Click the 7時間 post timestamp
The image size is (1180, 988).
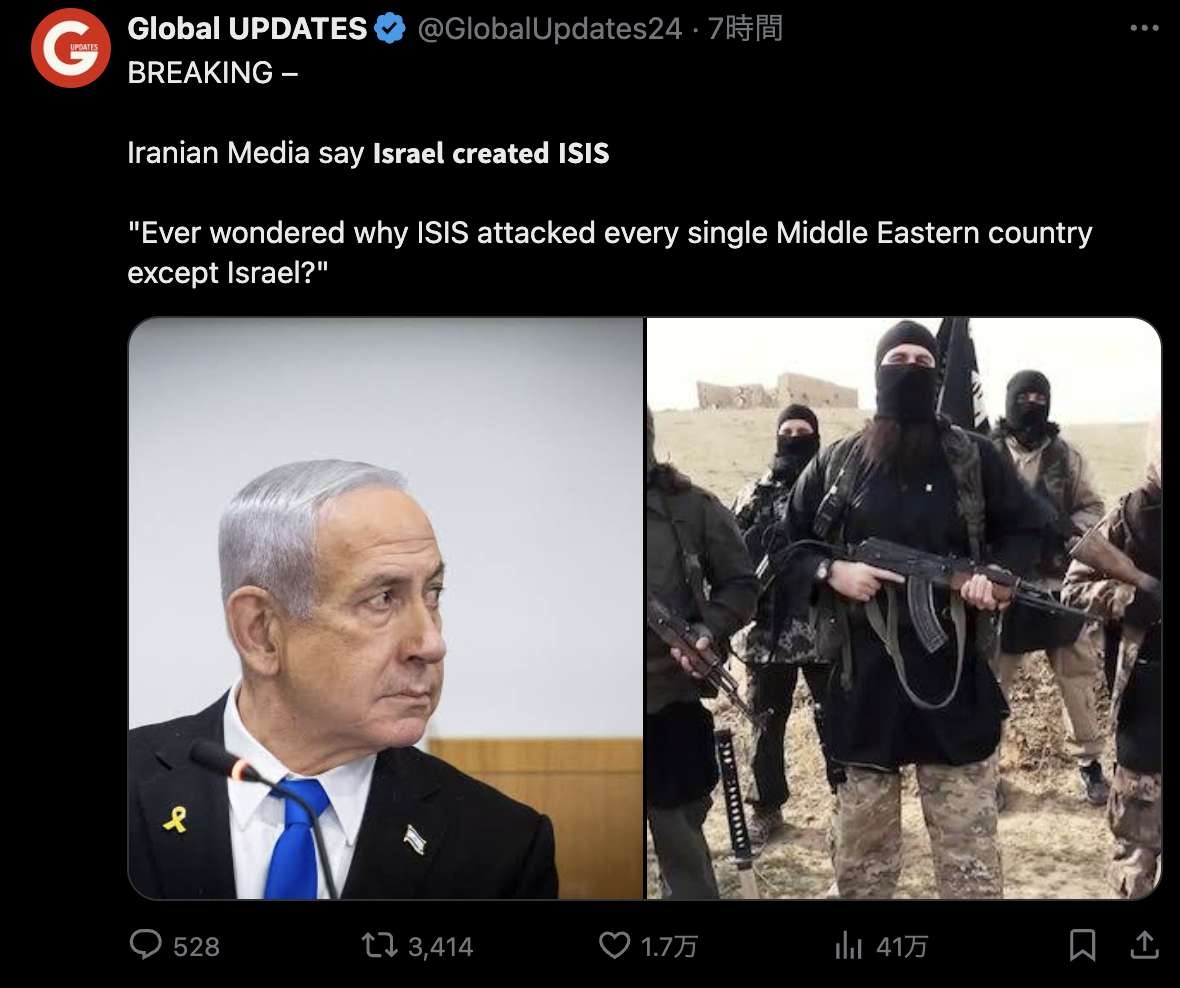[x=745, y=29]
